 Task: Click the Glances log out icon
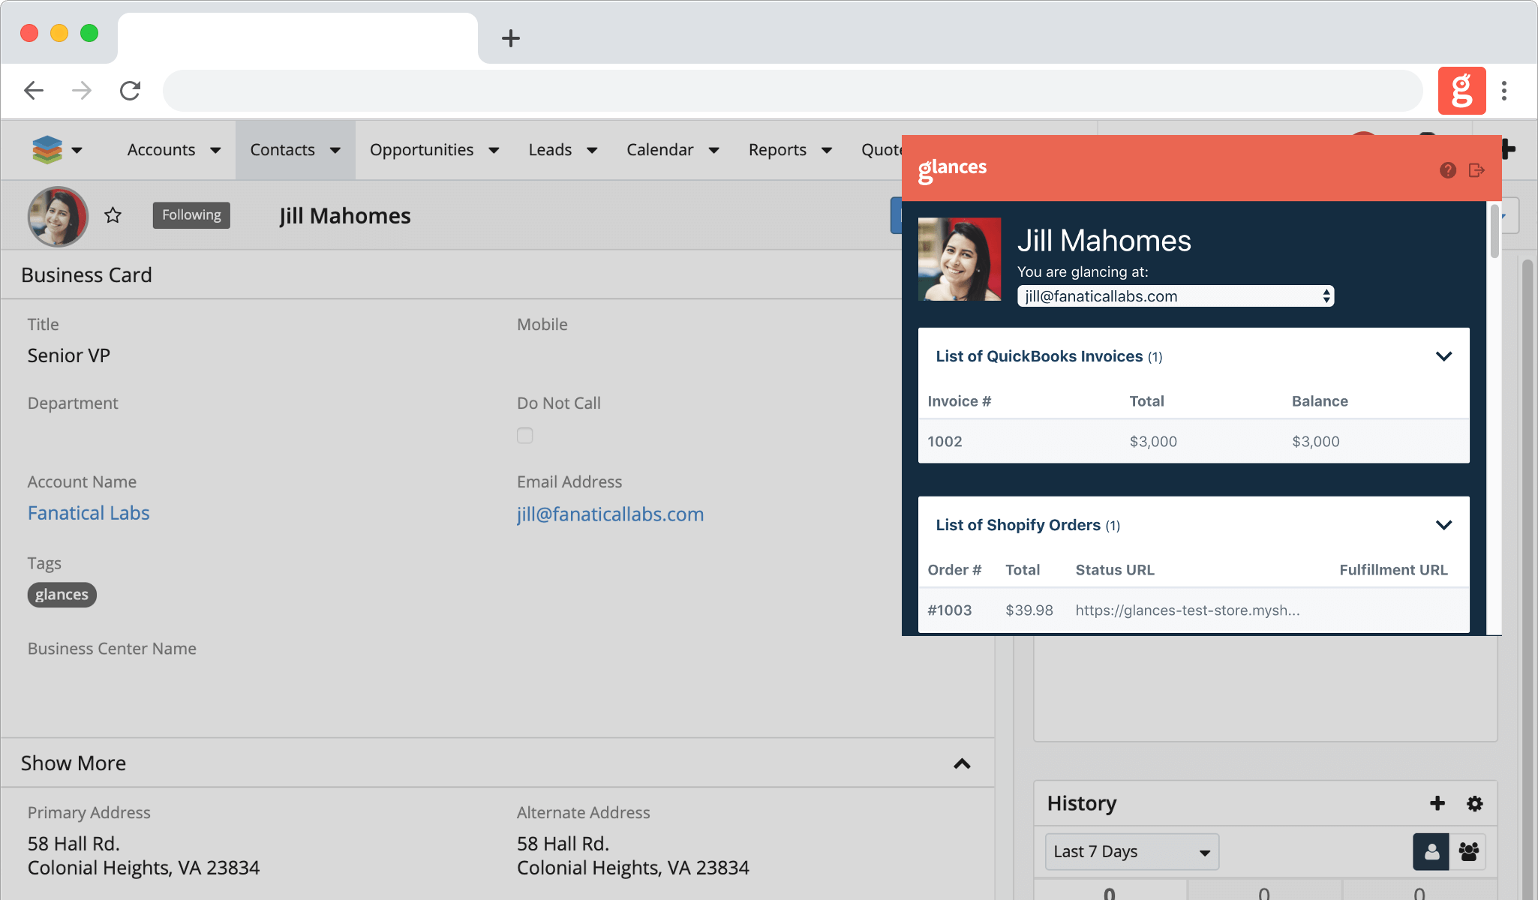click(1477, 170)
